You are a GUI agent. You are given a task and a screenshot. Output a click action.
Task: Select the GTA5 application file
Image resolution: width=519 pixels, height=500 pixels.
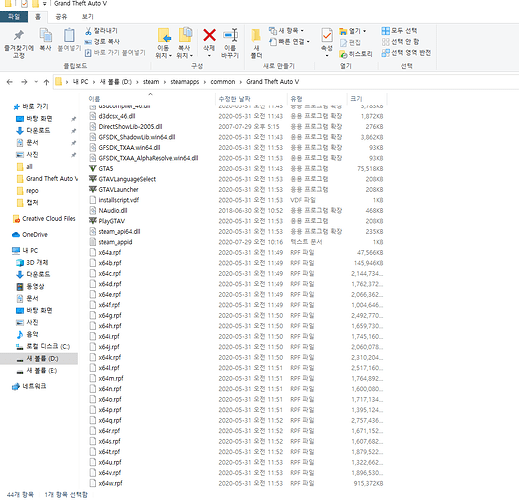pos(106,169)
